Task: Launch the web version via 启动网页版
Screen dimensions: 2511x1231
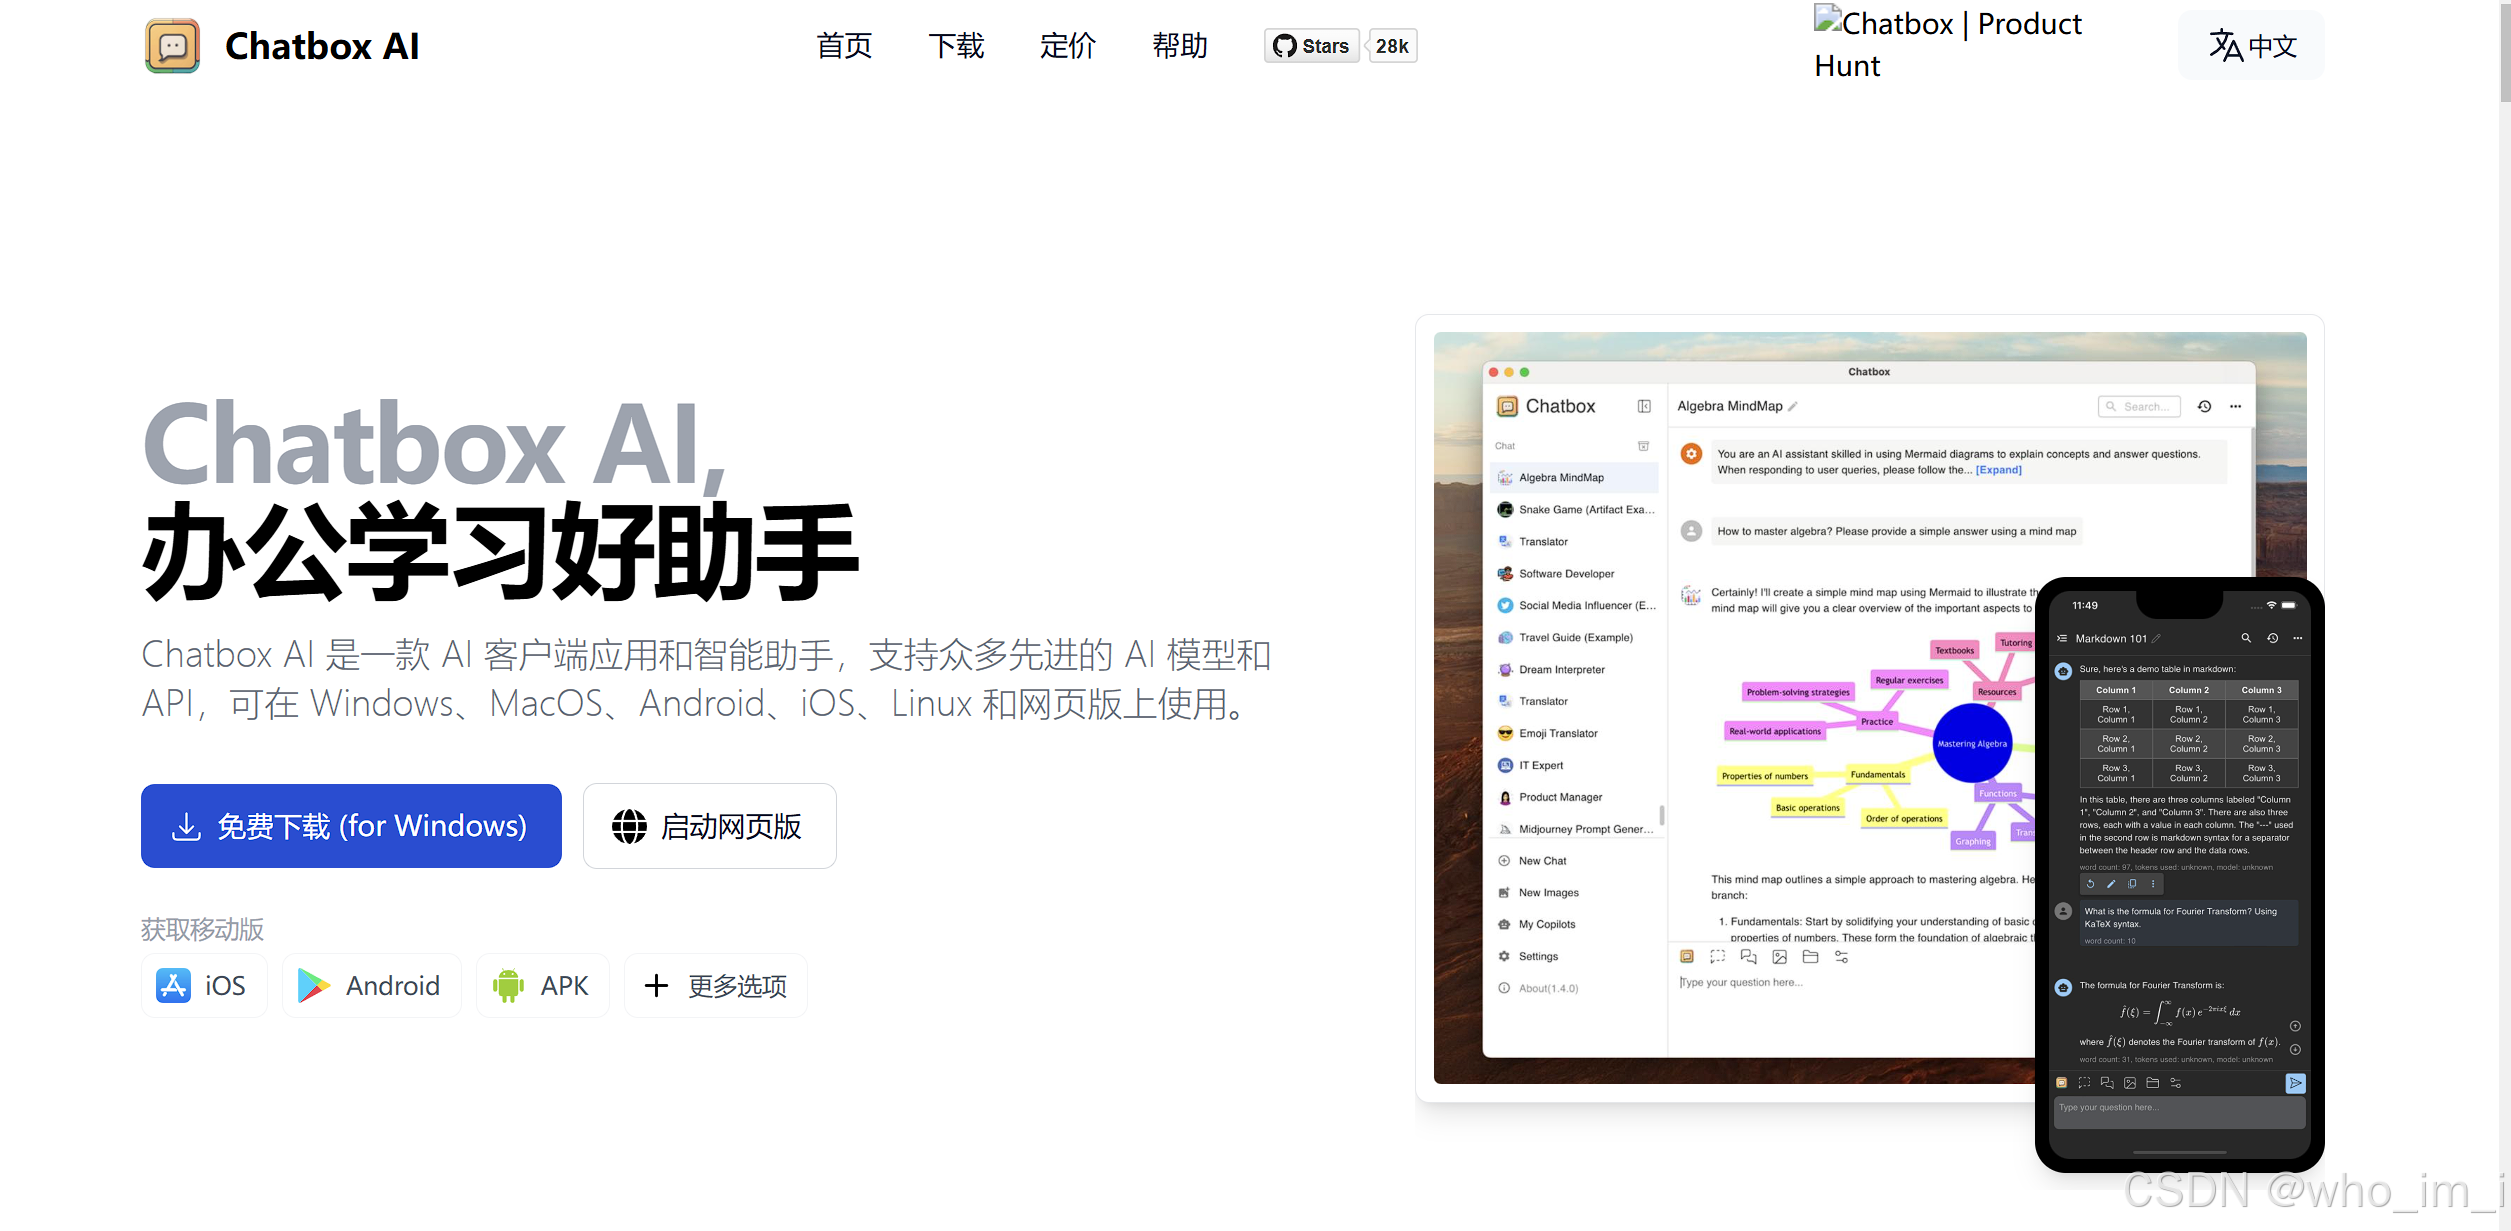Action: click(x=709, y=826)
